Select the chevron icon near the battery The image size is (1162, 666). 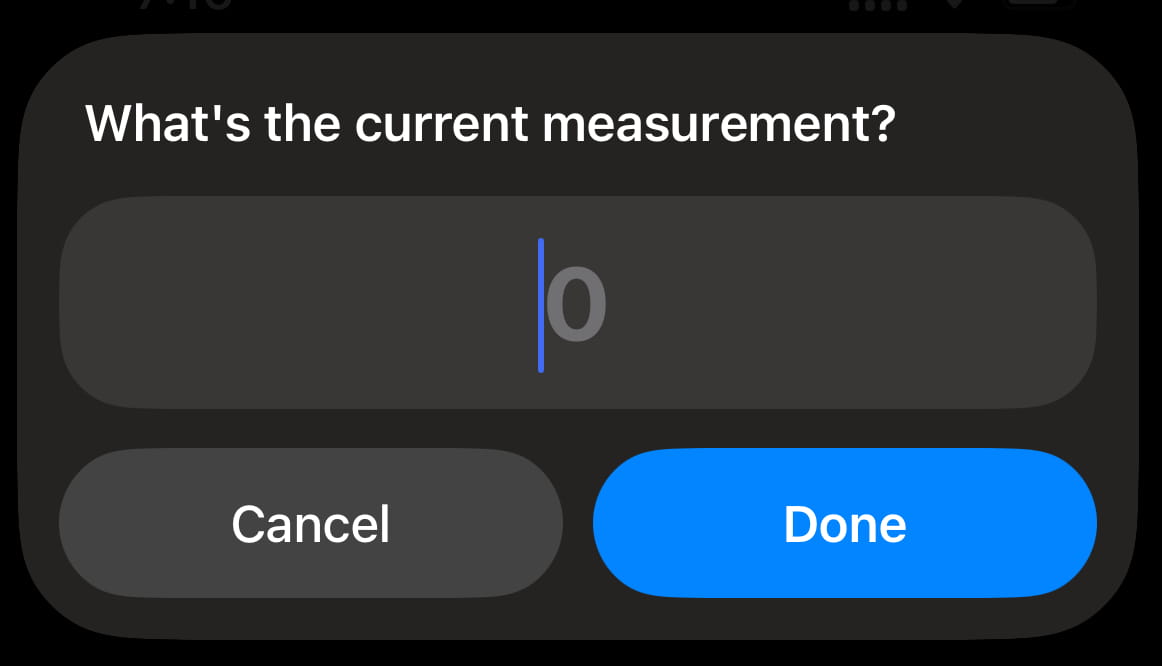point(955,4)
